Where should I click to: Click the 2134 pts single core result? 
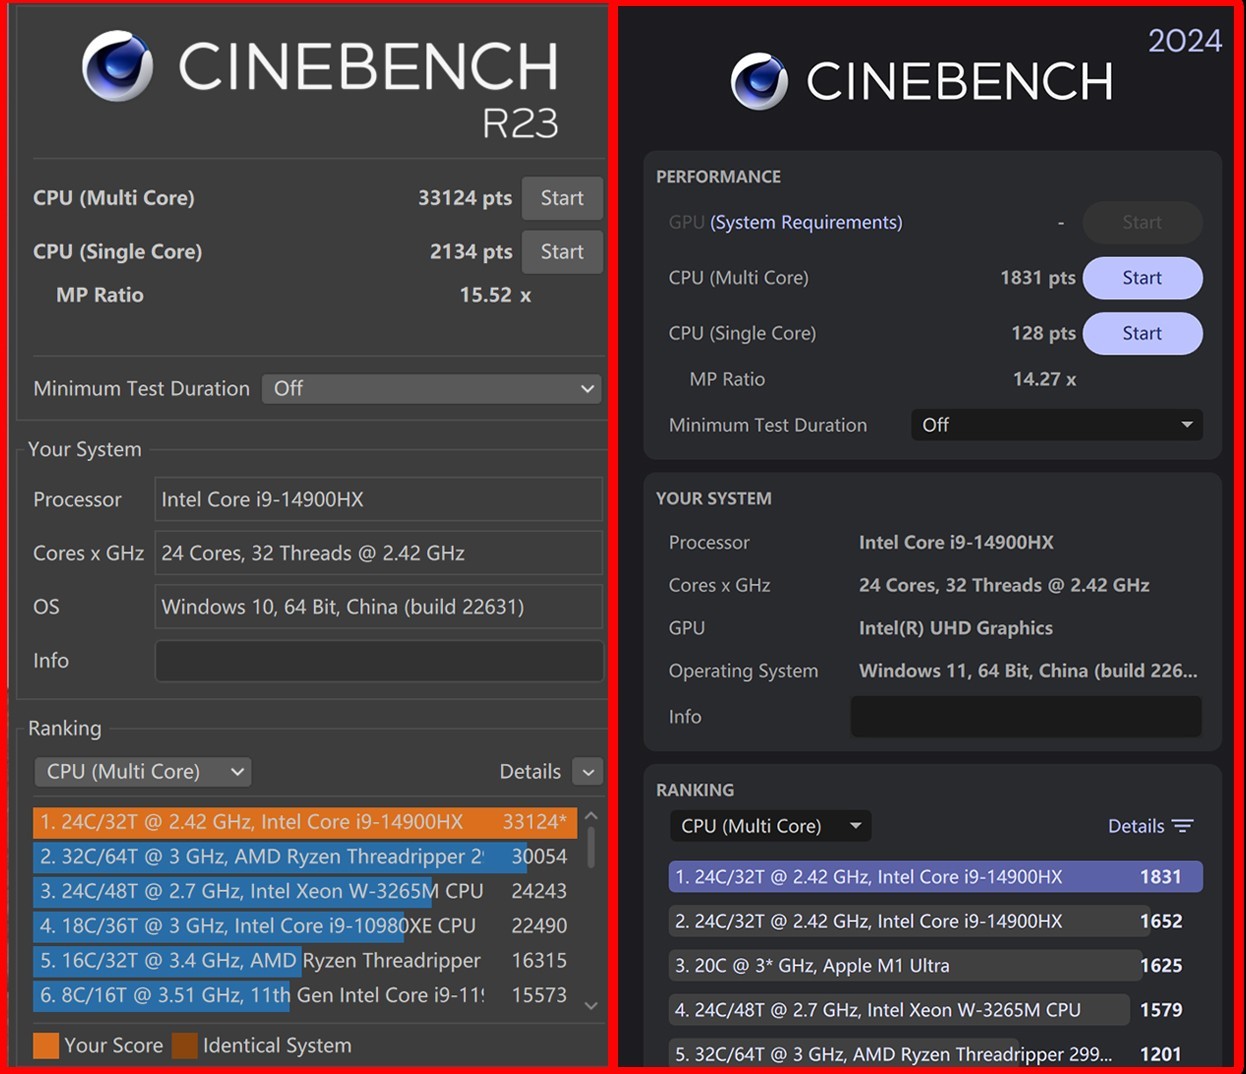coord(471,252)
